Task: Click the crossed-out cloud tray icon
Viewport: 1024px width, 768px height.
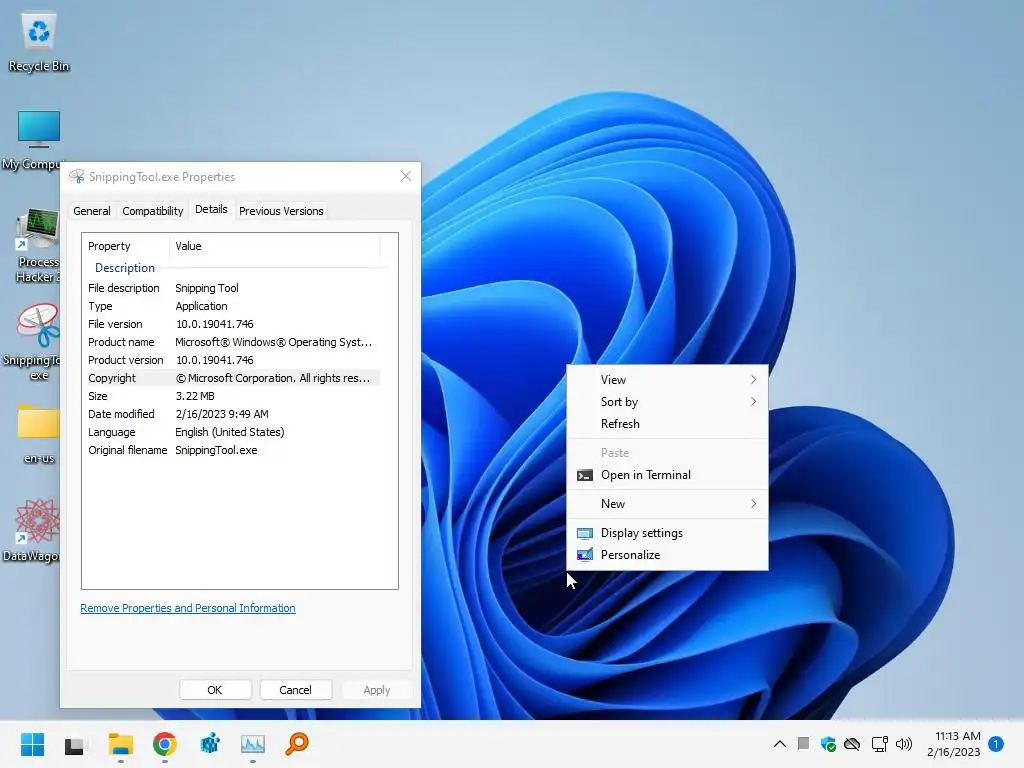Action: pyautogui.click(x=852, y=744)
